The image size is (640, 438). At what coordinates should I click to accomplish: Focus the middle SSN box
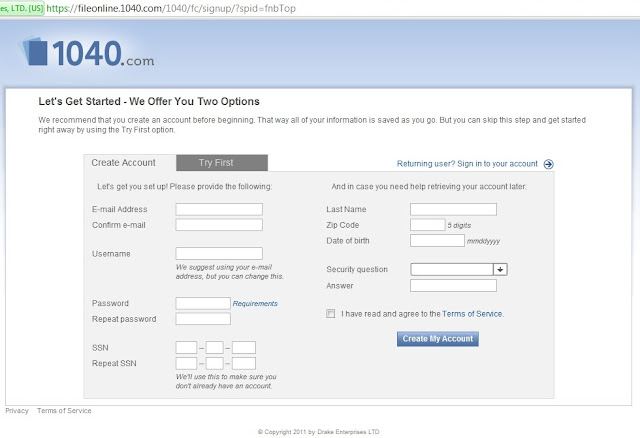point(214,348)
